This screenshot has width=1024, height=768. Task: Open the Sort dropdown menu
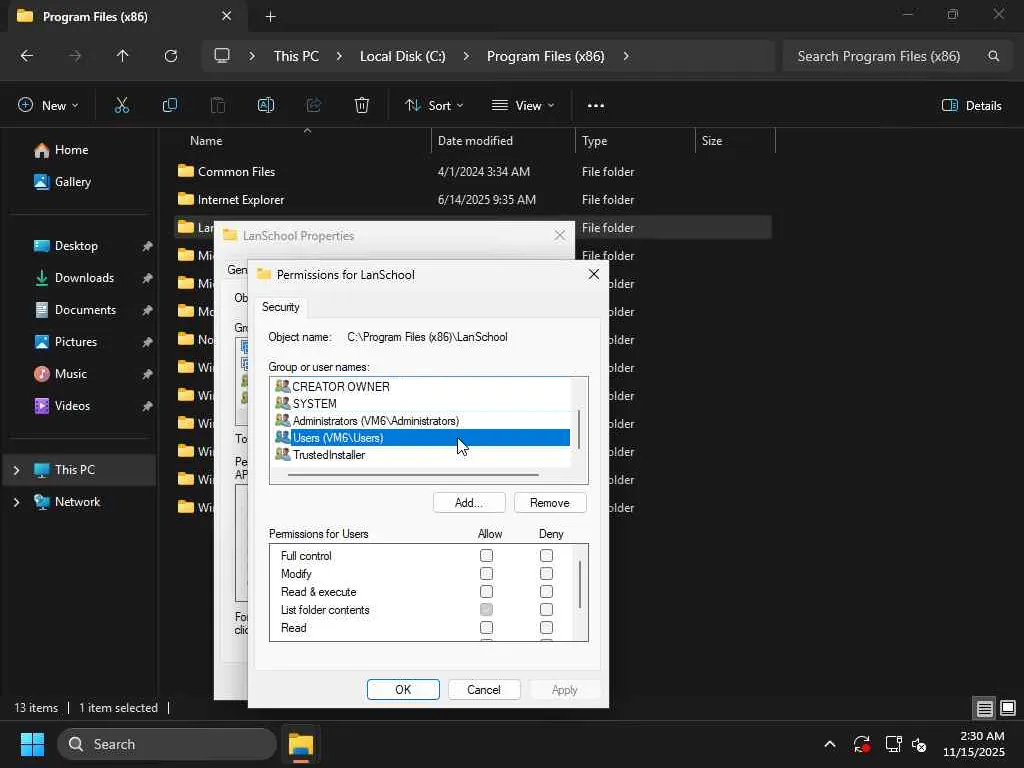434,105
